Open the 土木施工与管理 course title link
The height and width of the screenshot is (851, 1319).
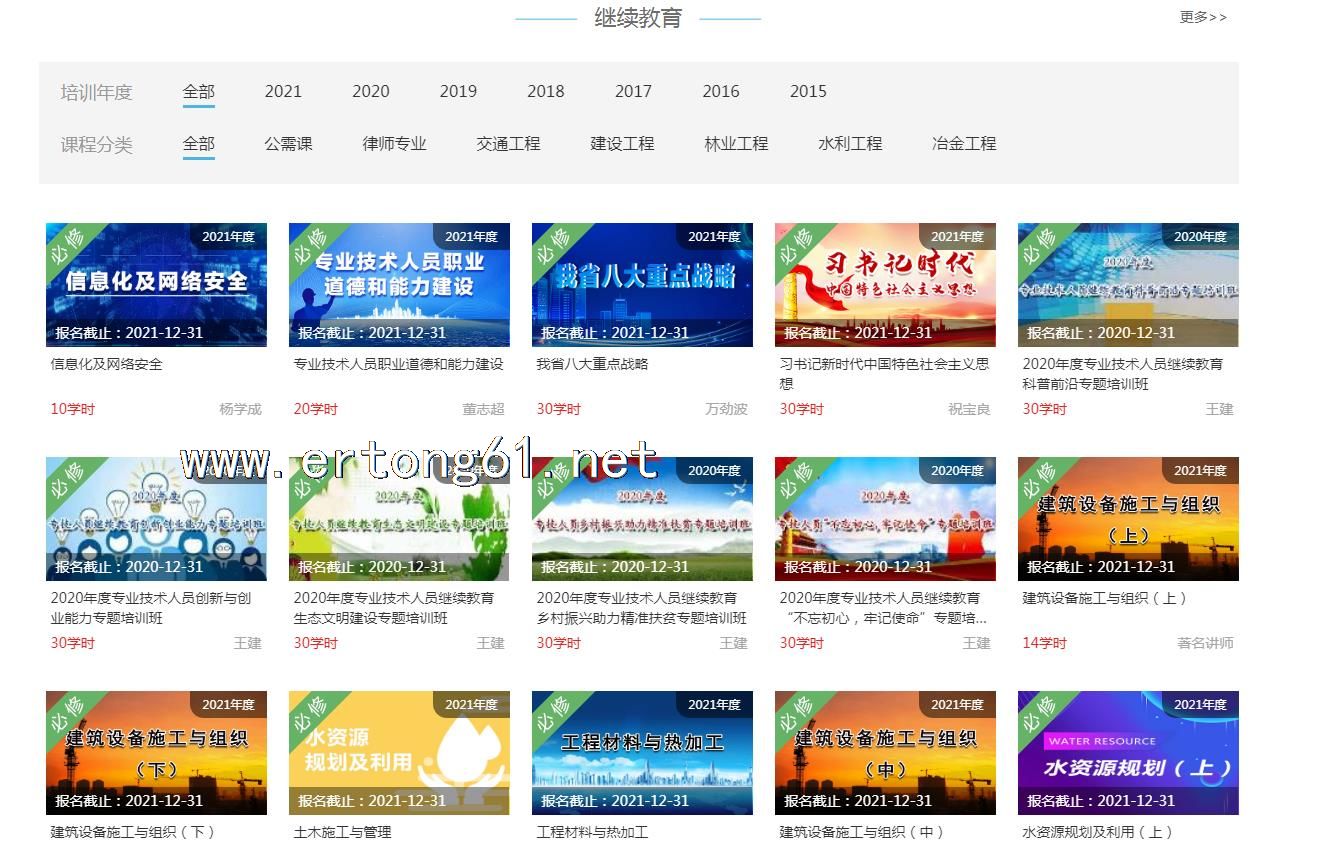click(342, 832)
